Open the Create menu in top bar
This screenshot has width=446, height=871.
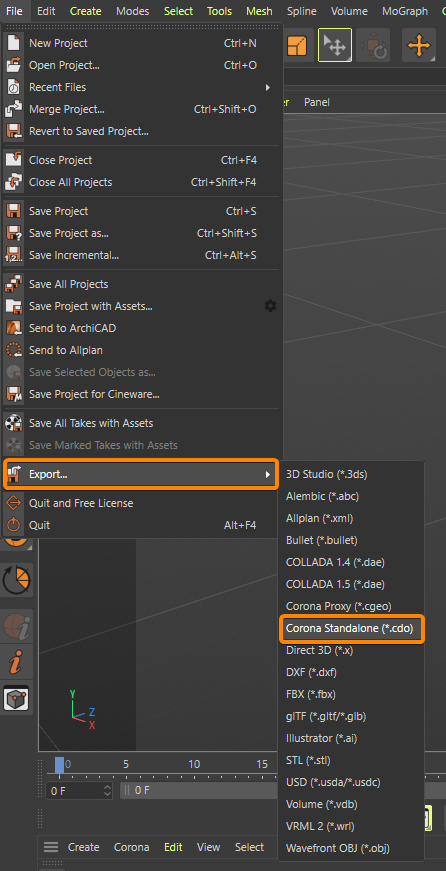click(x=86, y=11)
